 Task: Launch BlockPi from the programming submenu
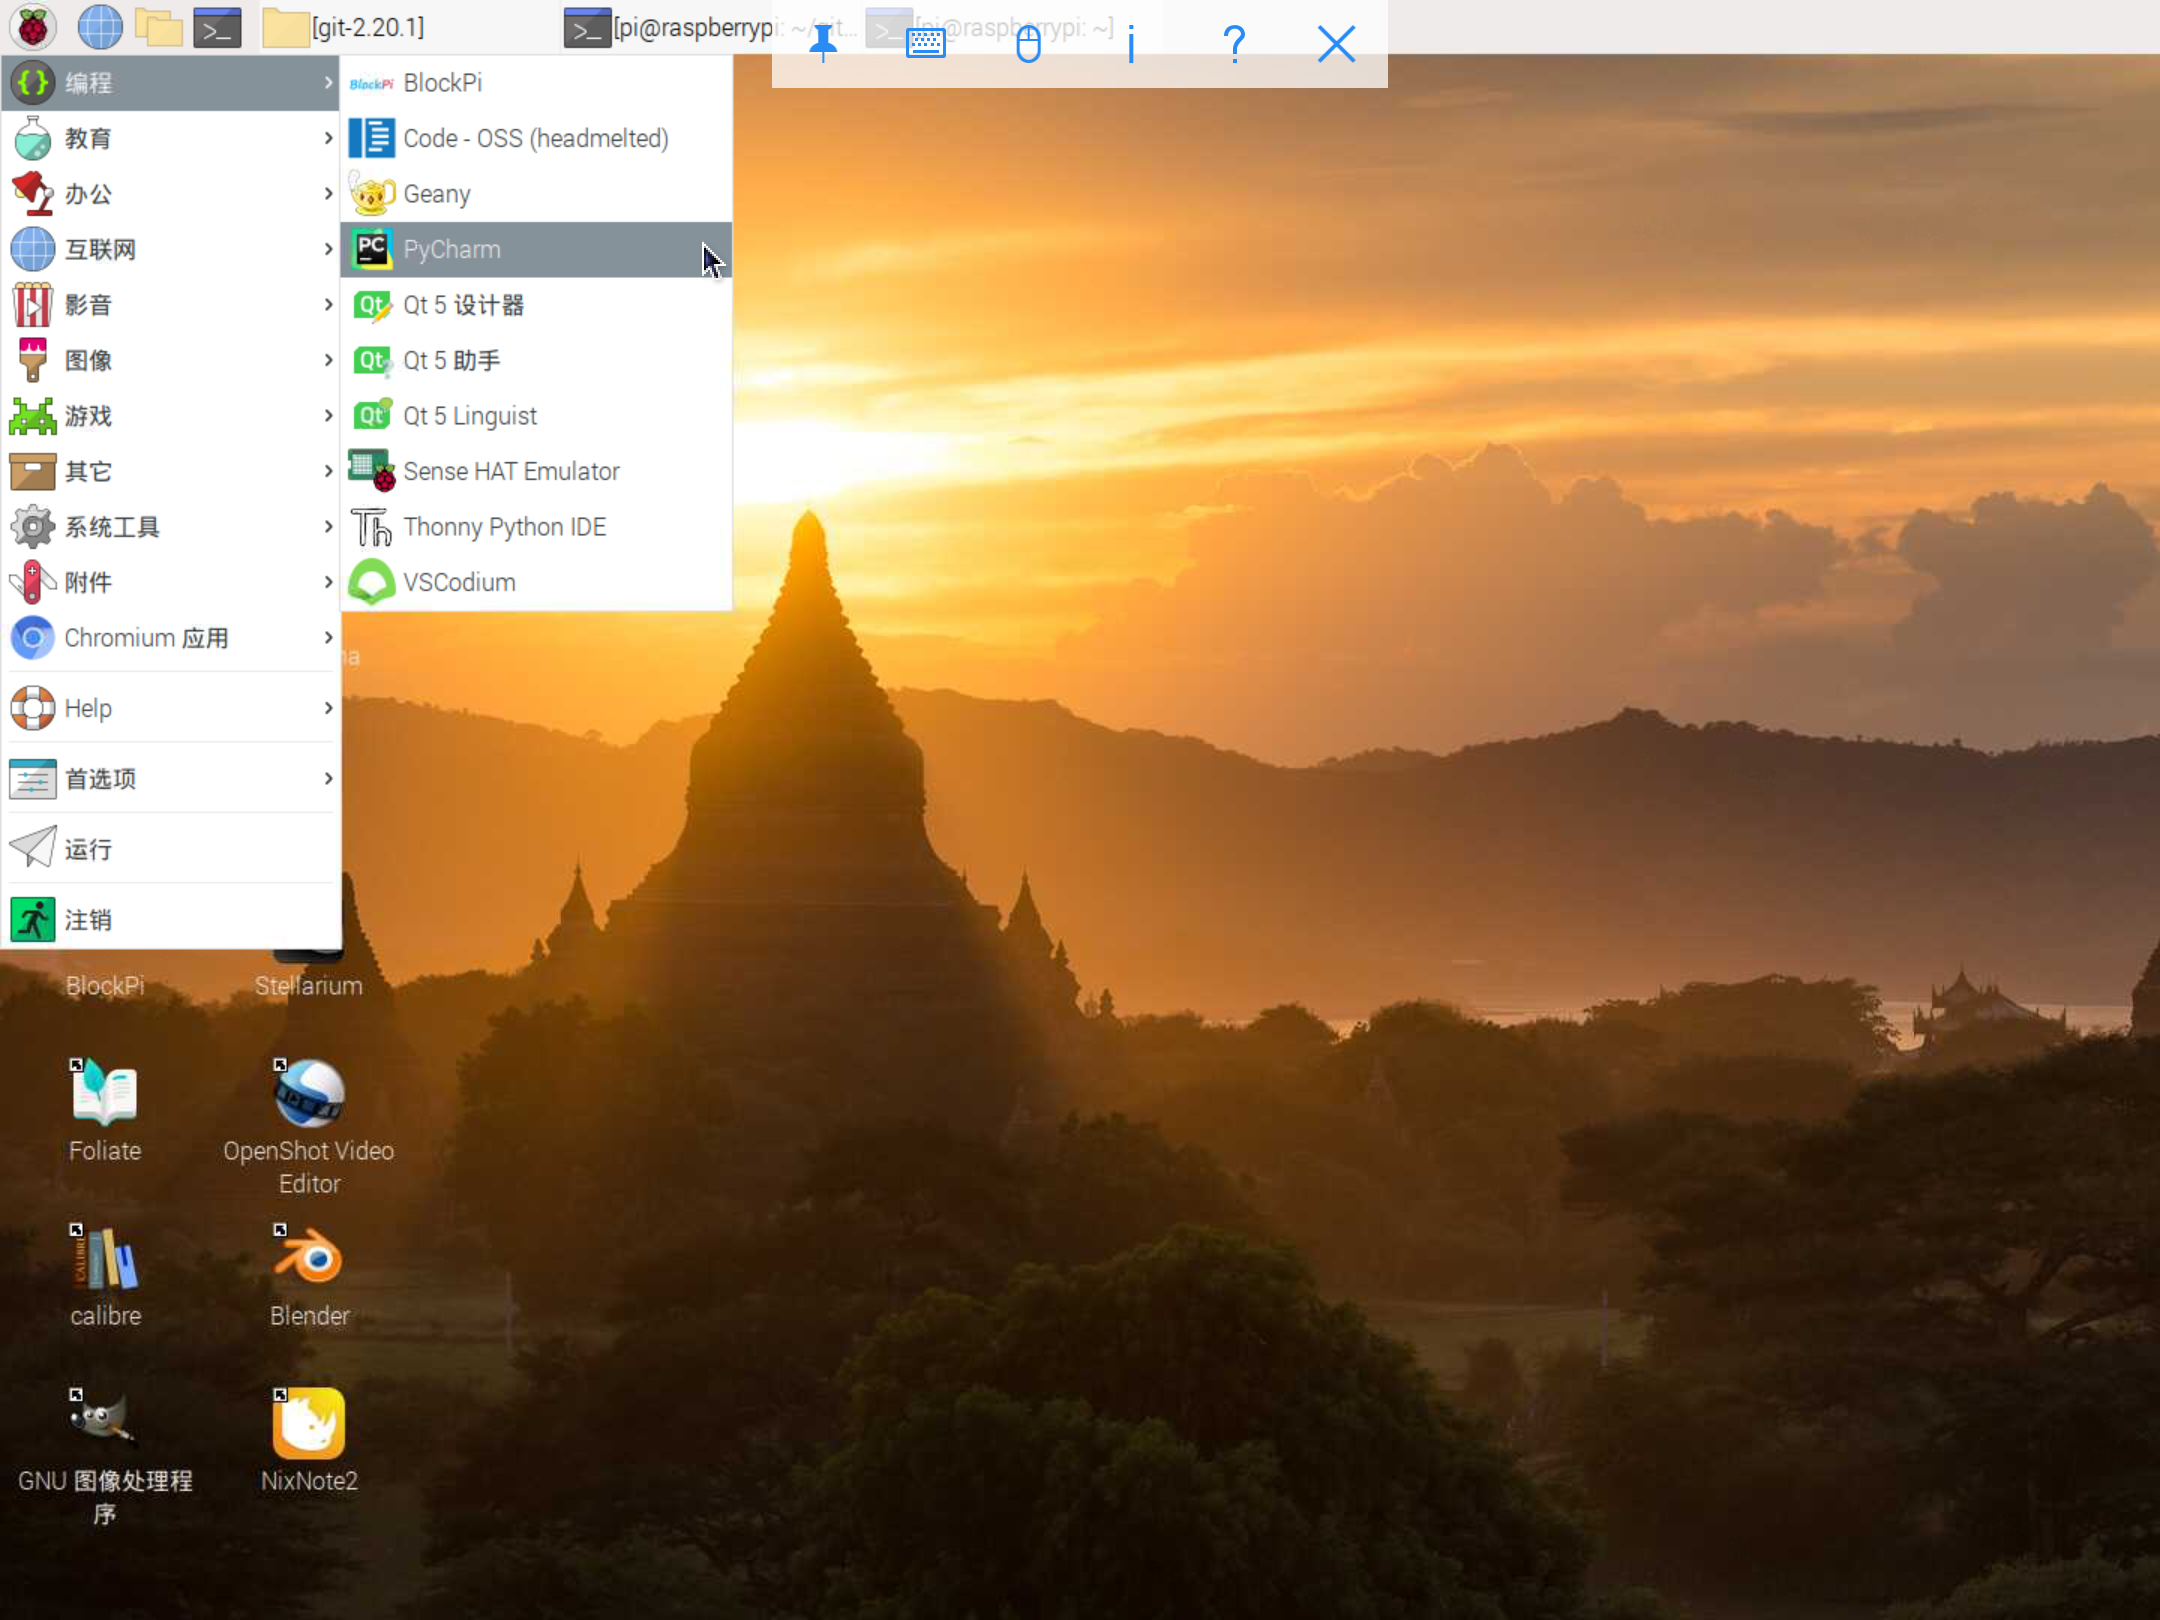tap(537, 83)
